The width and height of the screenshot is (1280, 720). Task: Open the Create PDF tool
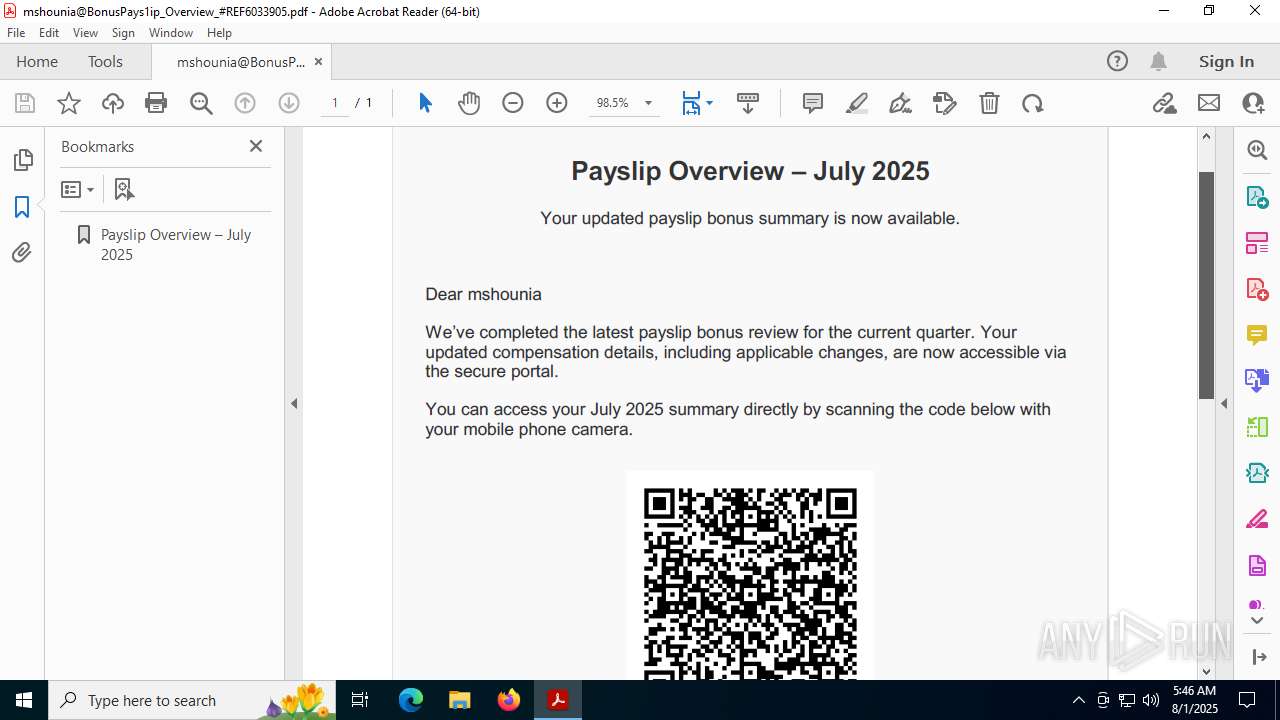tap(1257, 289)
